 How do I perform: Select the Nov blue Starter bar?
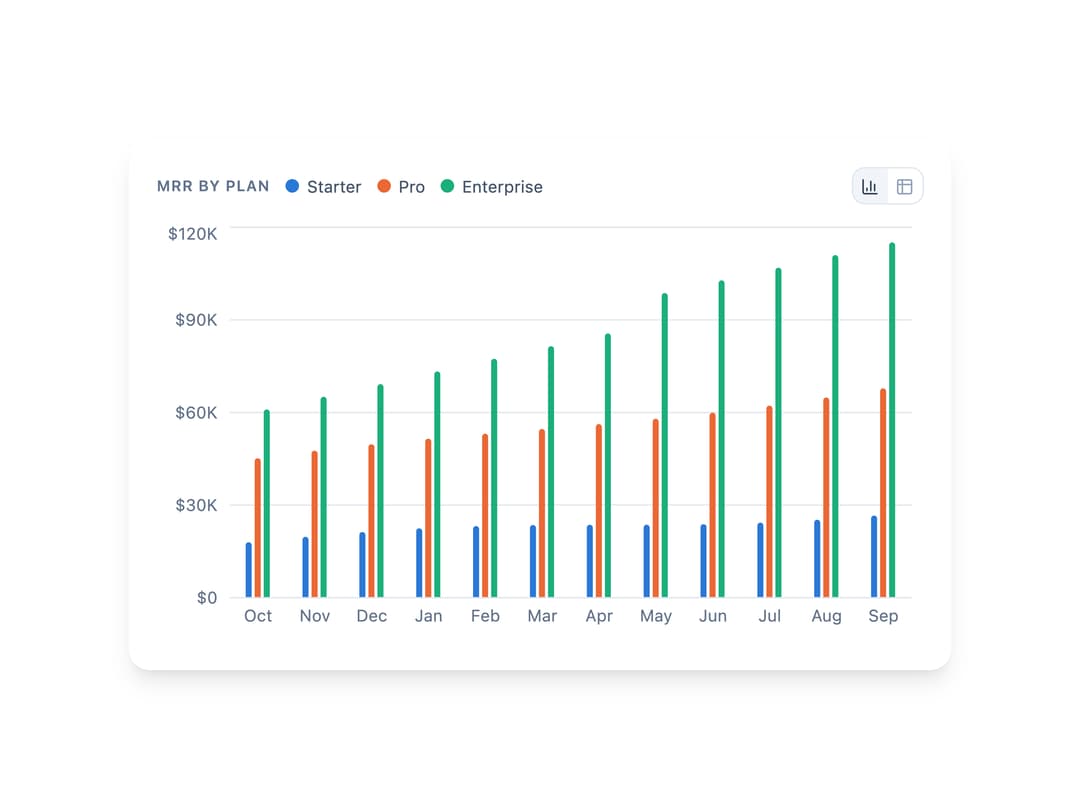(305, 567)
